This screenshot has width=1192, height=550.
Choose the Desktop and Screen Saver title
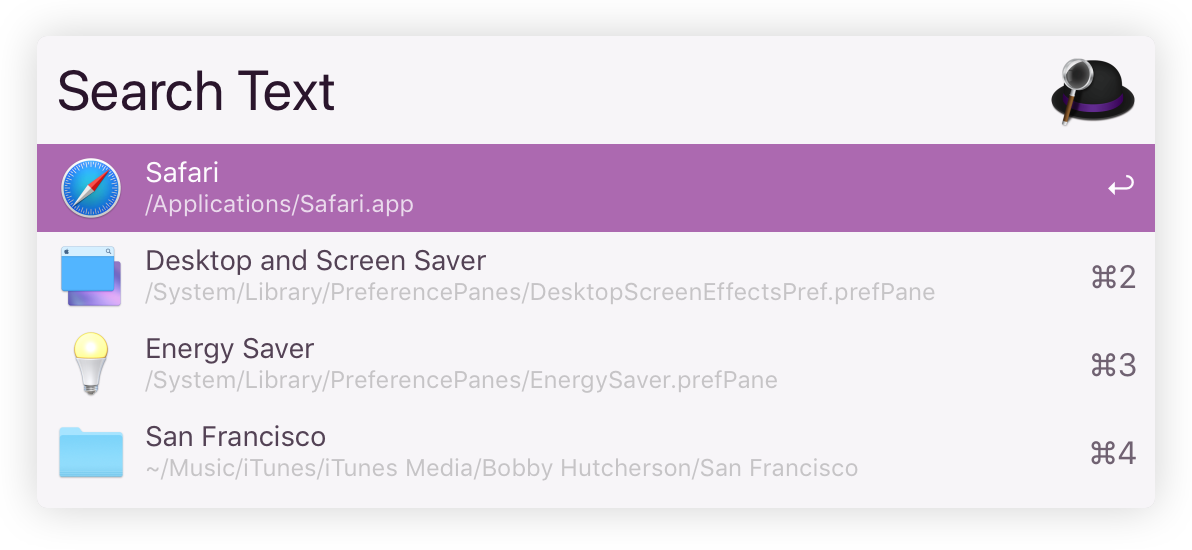(x=315, y=261)
